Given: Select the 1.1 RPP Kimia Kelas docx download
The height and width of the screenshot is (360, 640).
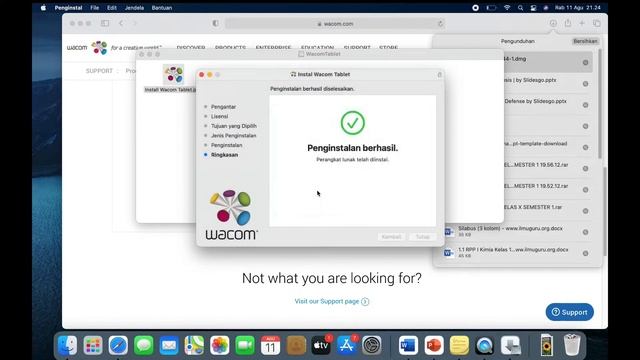Looking at the screenshot, I should click(517, 253).
